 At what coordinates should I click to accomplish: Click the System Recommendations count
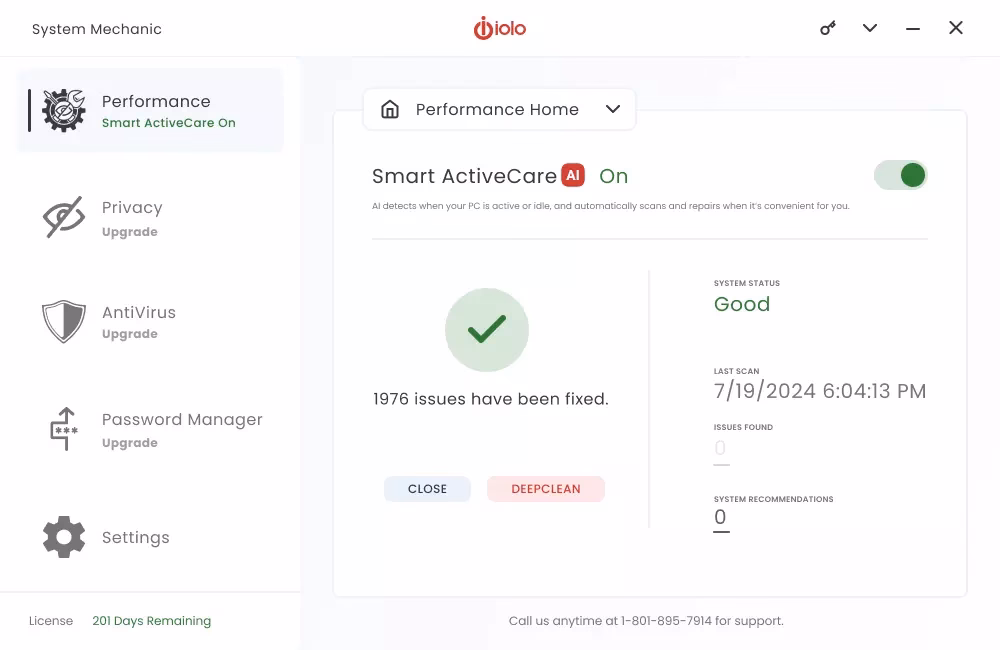coord(720,518)
